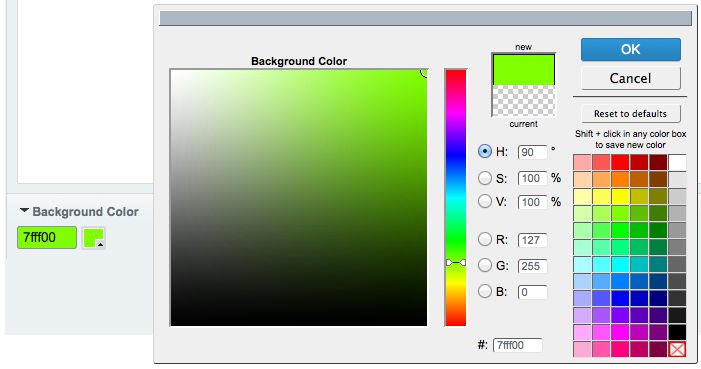Click the color picker dialog title bar

pos(426,18)
